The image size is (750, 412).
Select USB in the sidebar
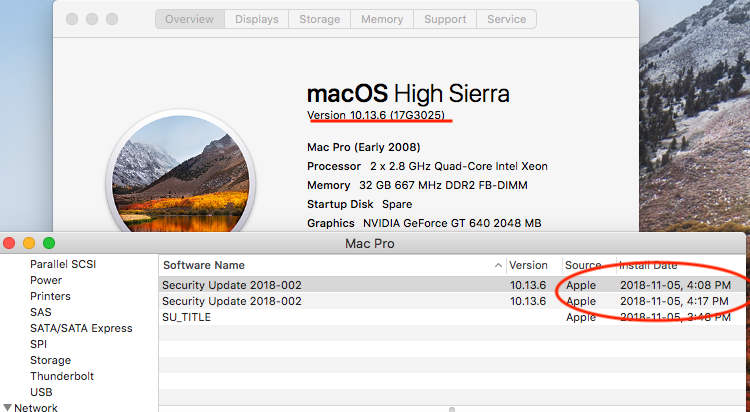click(x=41, y=392)
